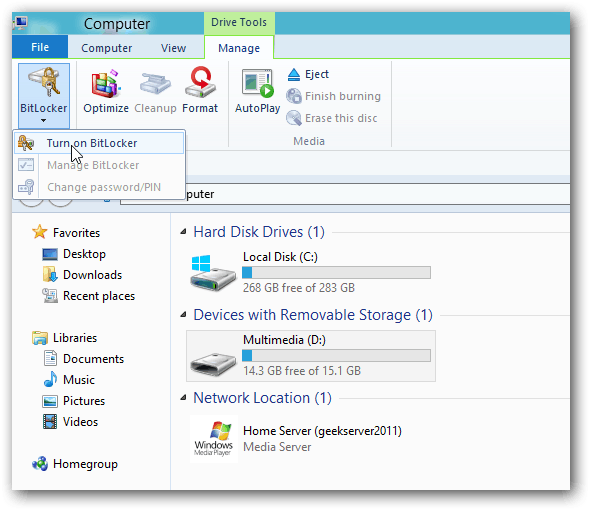Open the BitLocker dropdown arrow
The image size is (590, 510).
[44, 121]
